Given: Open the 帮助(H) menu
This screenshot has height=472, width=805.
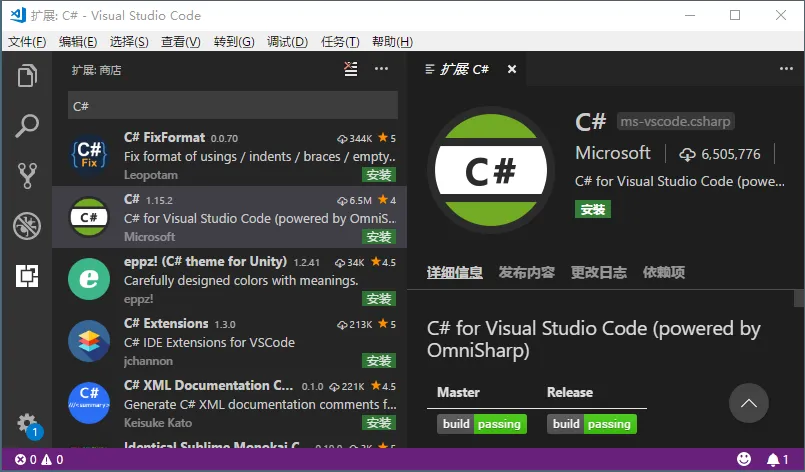Looking at the screenshot, I should [392, 42].
